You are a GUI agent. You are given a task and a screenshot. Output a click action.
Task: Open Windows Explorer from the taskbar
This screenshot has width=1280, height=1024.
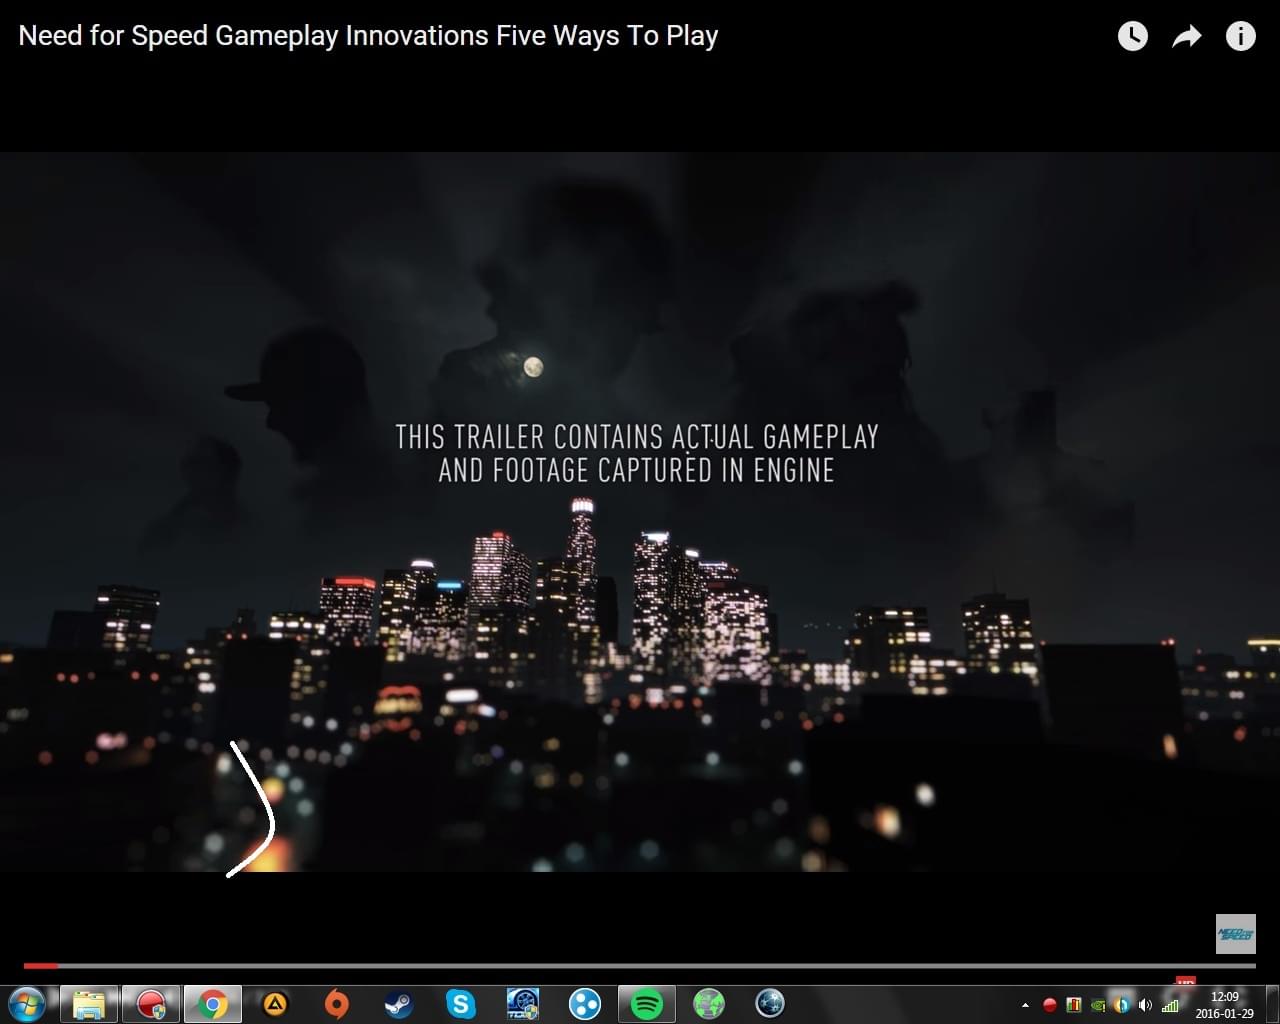(89, 1004)
